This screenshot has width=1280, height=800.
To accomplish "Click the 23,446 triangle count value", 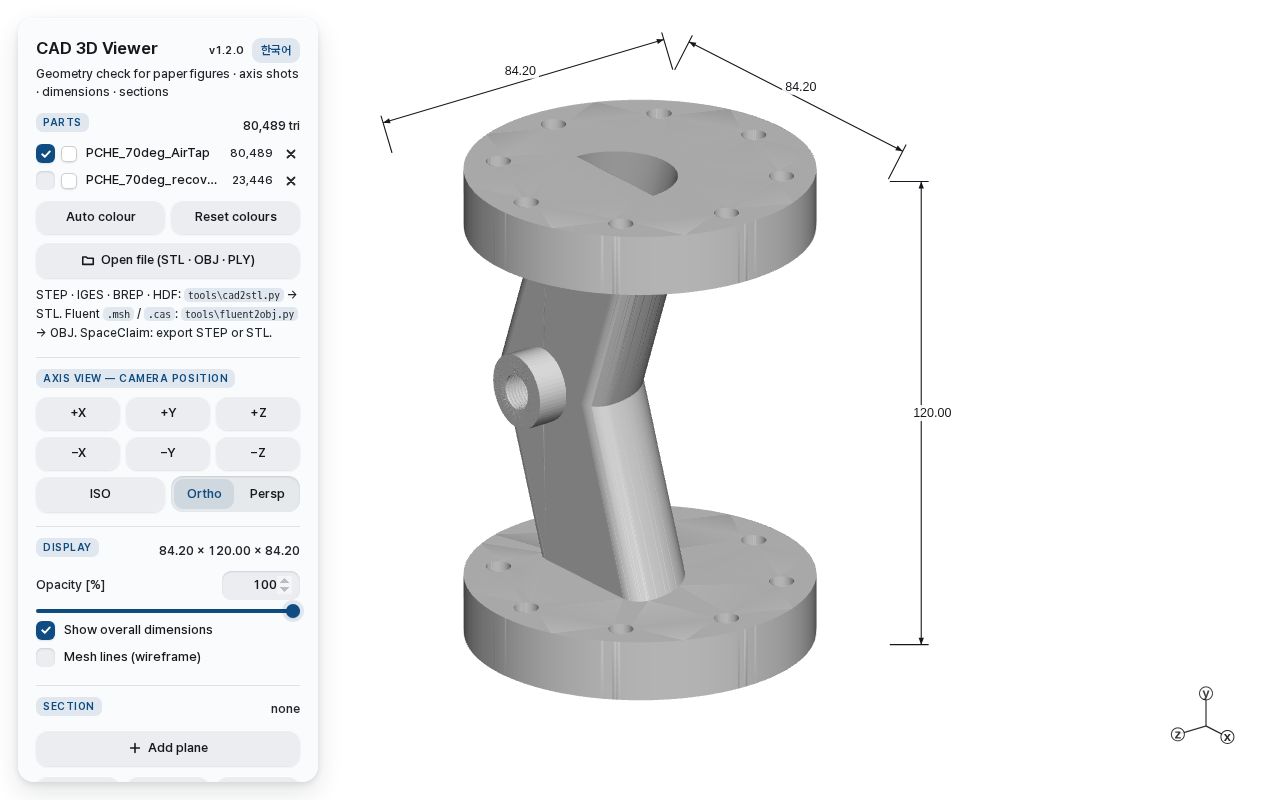I will [x=252, y=181].
